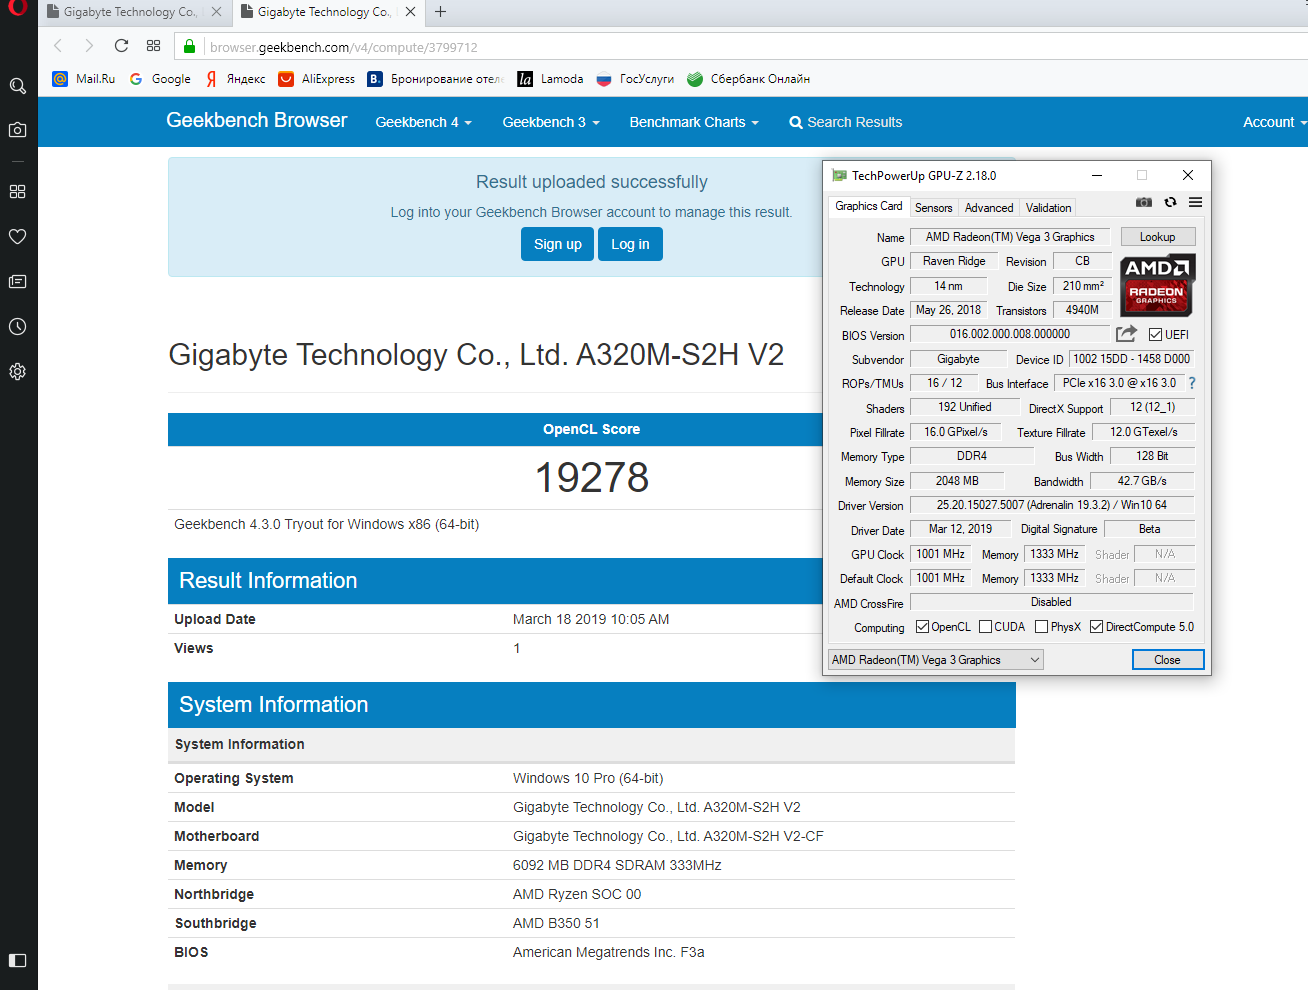This screenshot has height=990, width=1308.
Task: Click the green padlock security icon
Action: pyautogui.click(x=189, y=47)
